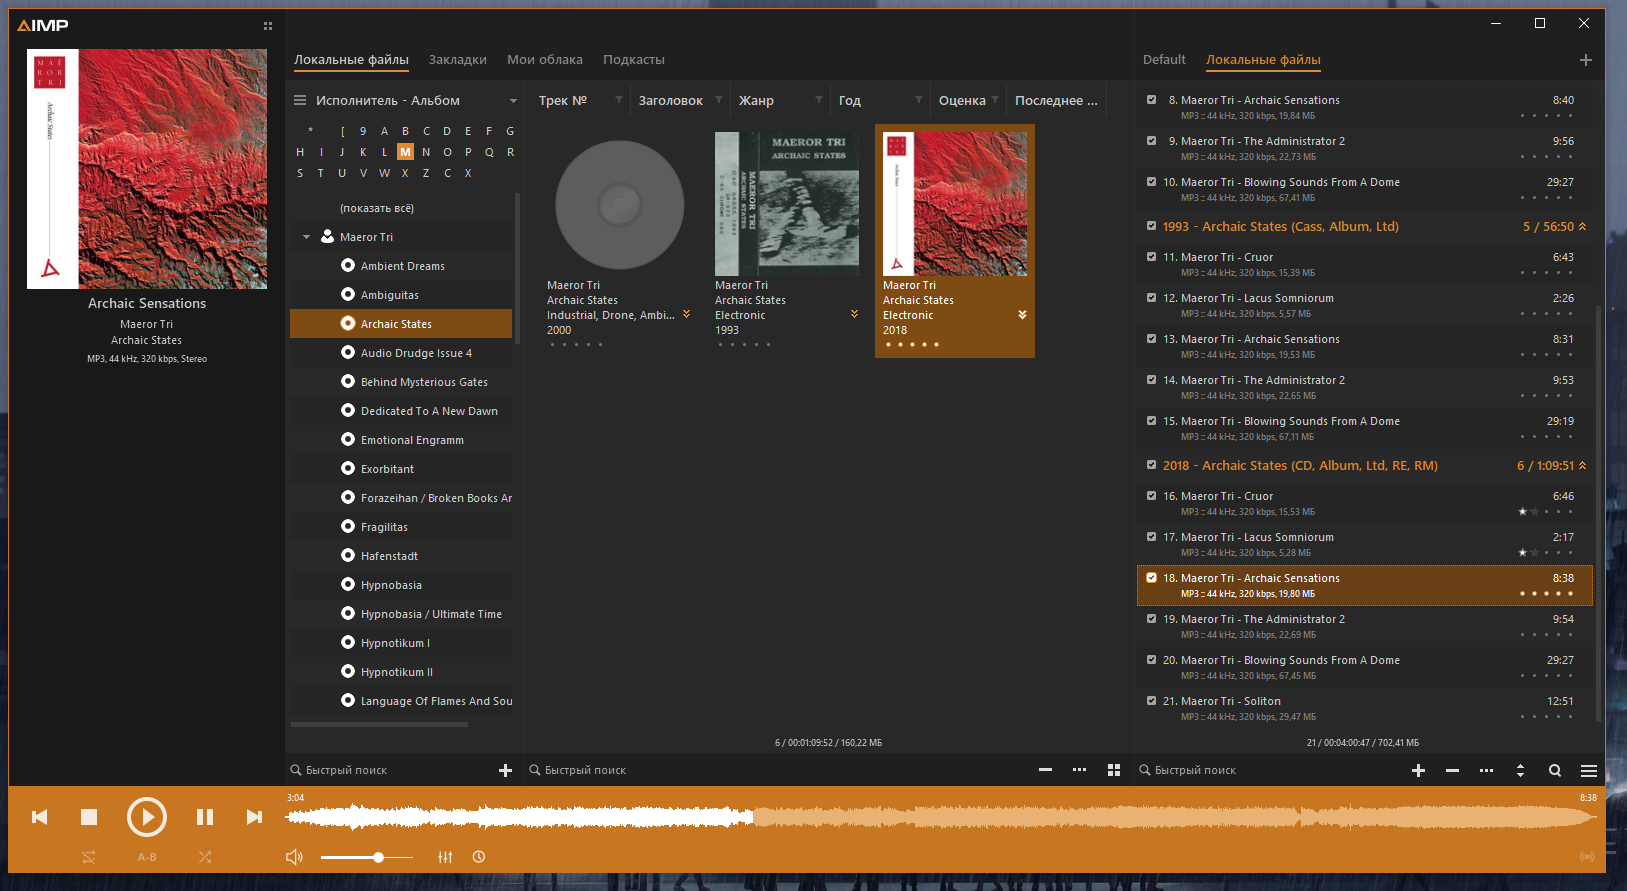The image size is (1627, 891).
Task: Open the grouping hamburger menu in library
Action: click(x=300, y=100)
